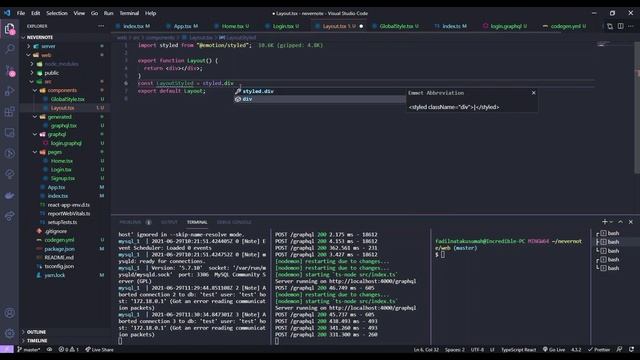Screen dimensions: 640x360
Task: Open the Source Control view
Action: [9, 70]
